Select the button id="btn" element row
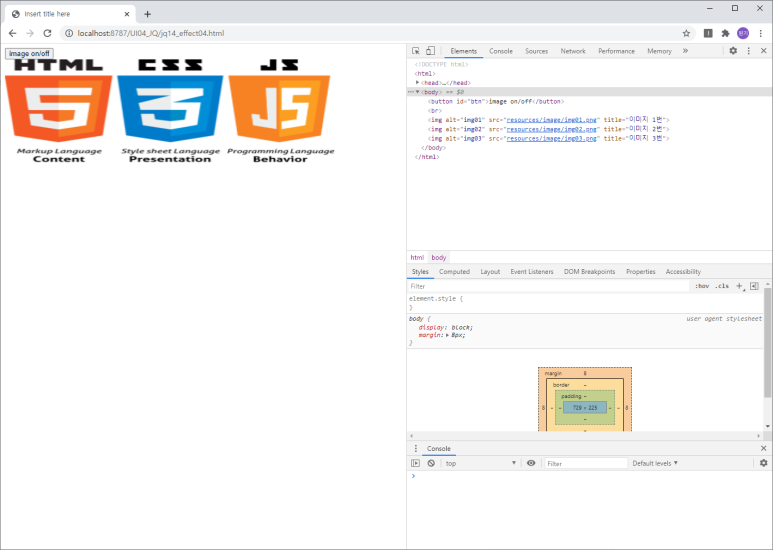This screenshot has height=550, width=773. [x=589, y=102]
